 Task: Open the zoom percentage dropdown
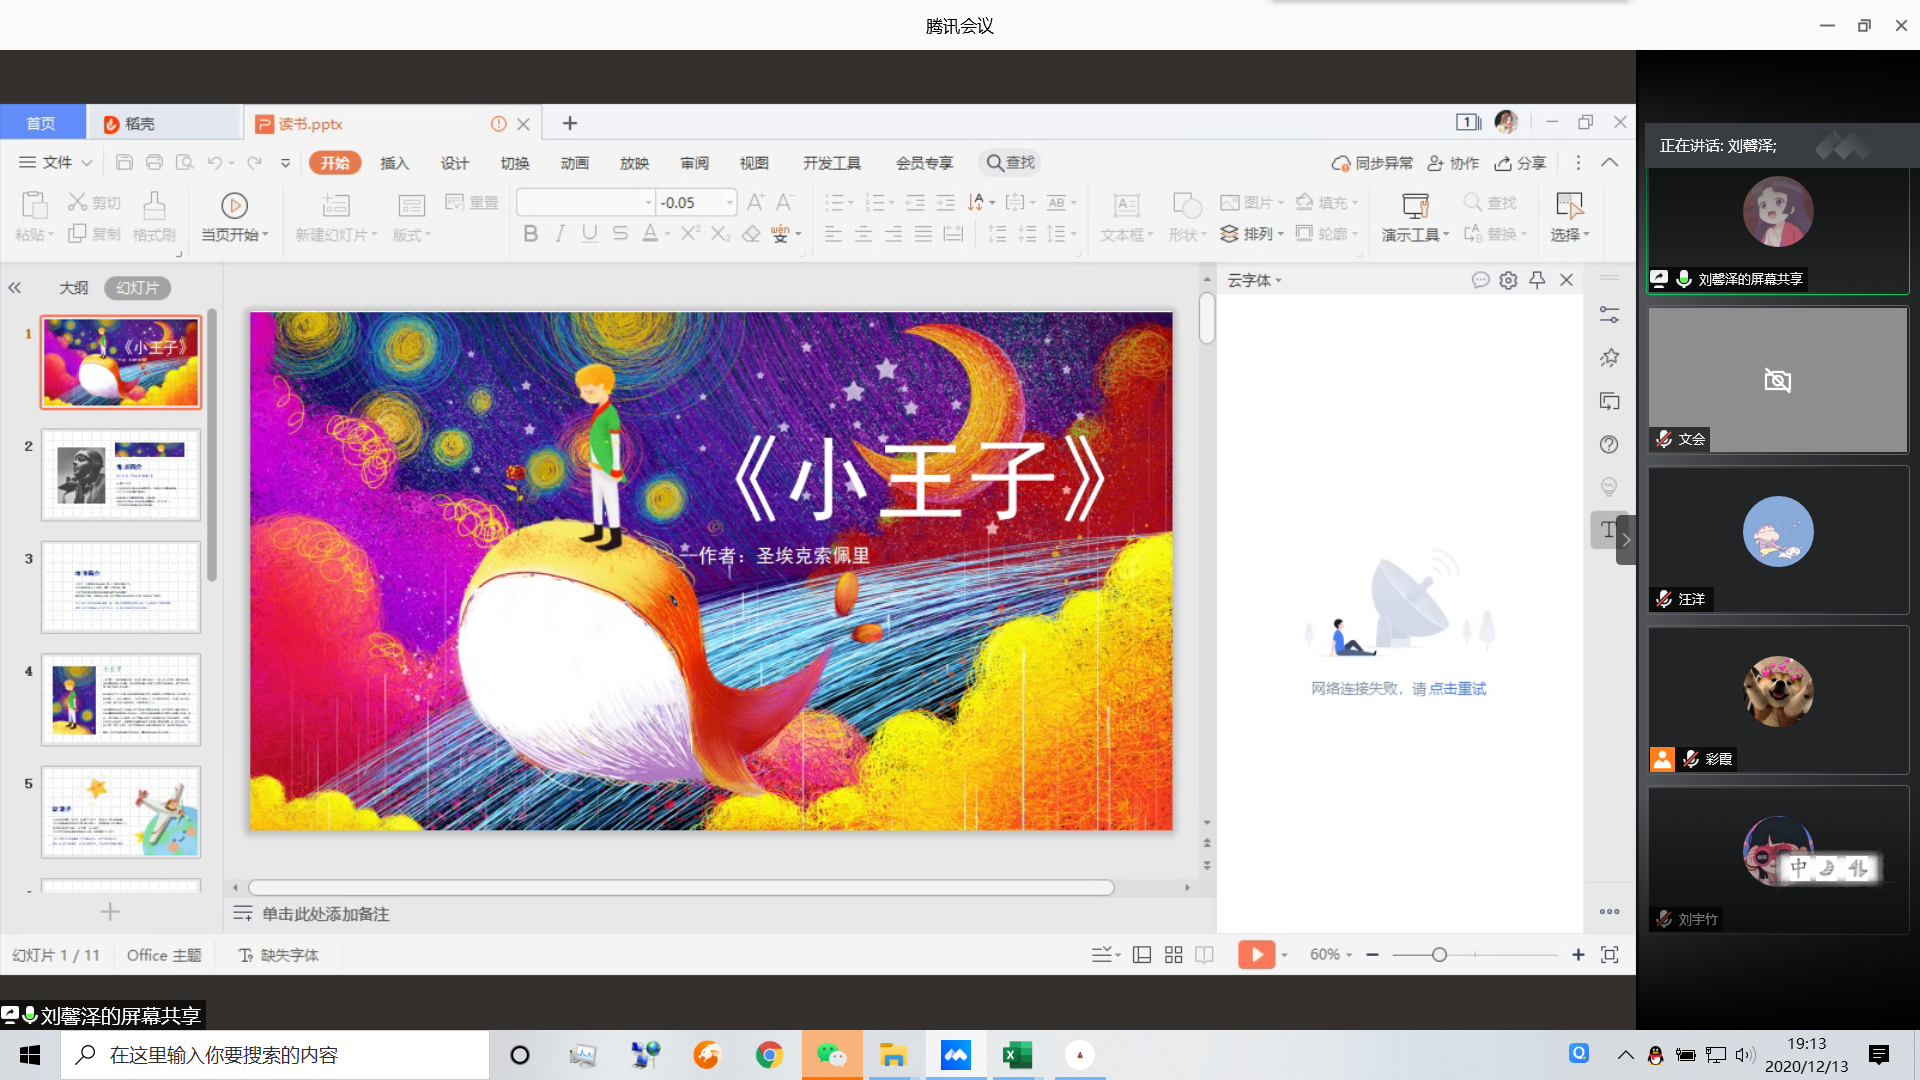(x=1331, y=955)
